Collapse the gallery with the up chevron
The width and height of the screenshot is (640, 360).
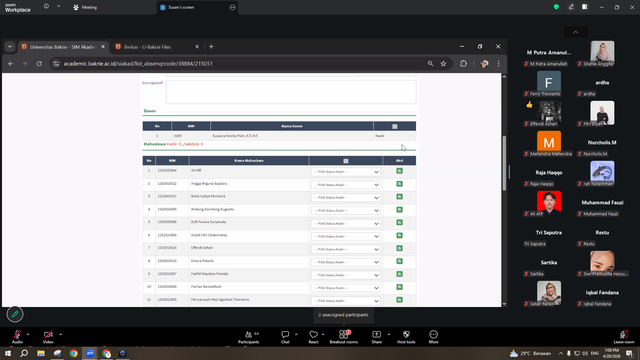point(576,32)
